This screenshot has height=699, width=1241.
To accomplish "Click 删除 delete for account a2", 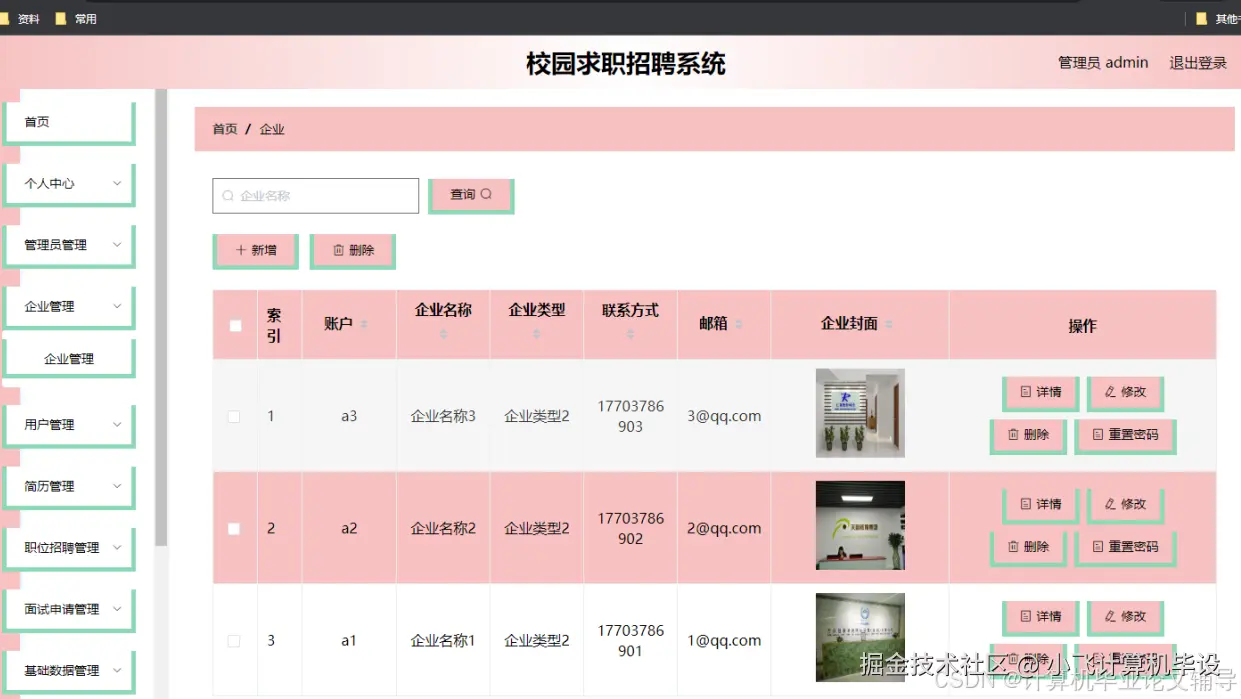I will pyautogui.click(x=1028, y=548).
